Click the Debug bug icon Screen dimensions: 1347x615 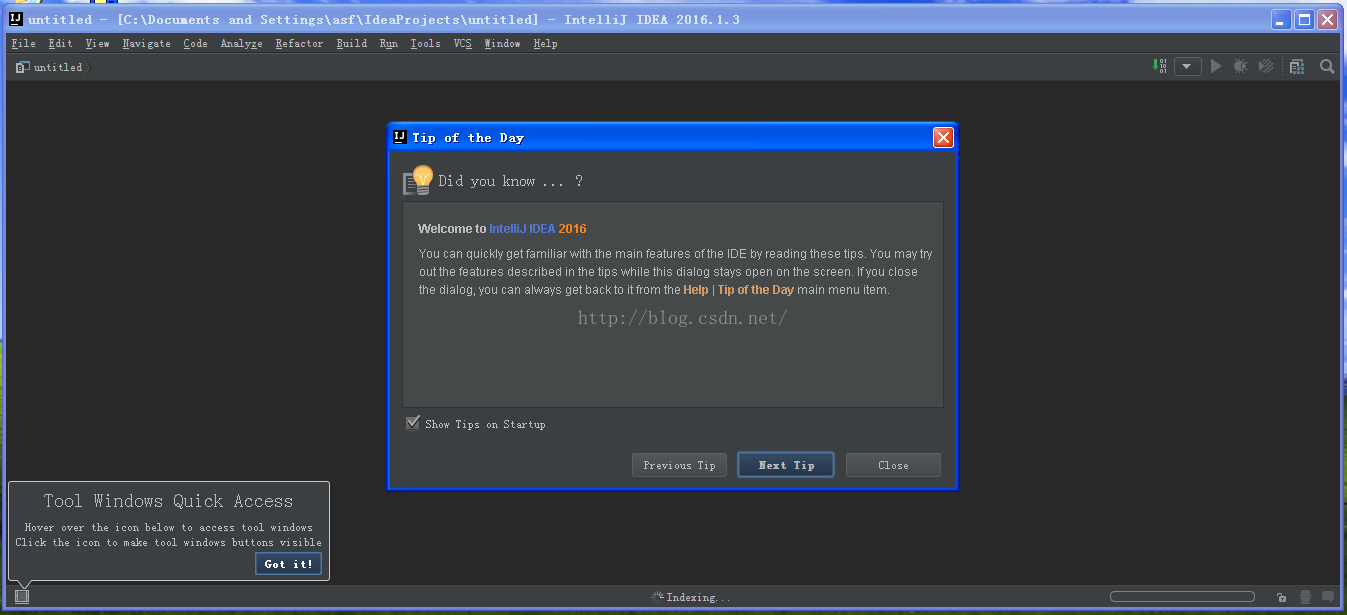1240,66
